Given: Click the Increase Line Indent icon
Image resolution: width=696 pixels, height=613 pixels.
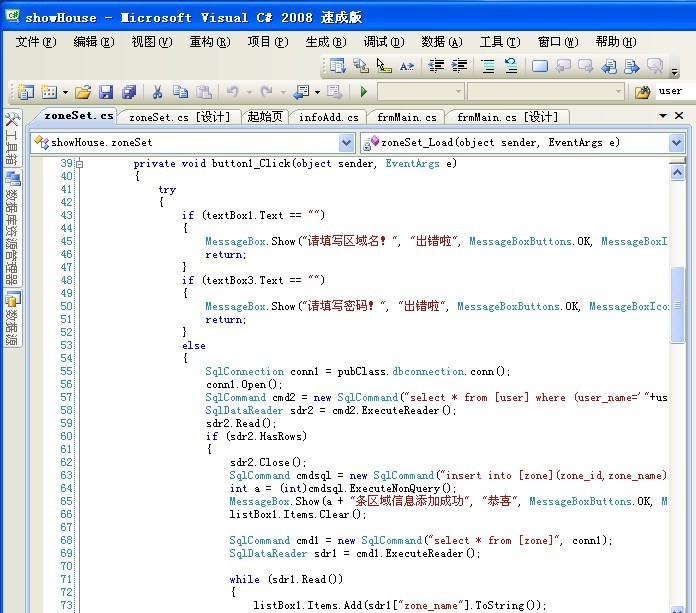Looking at the screenshot, I should pyautogui.click(x=459, y=66).
